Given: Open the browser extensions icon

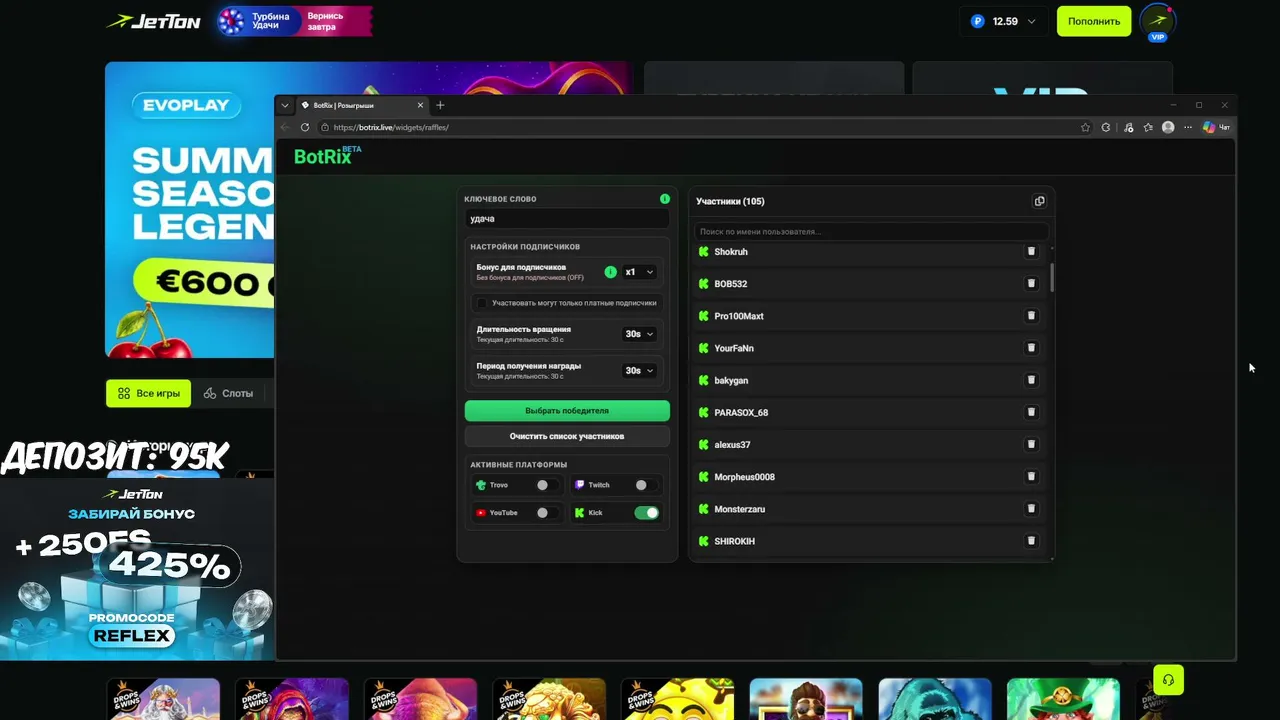Looking at the screenshot, I should tap(1106, 127).
